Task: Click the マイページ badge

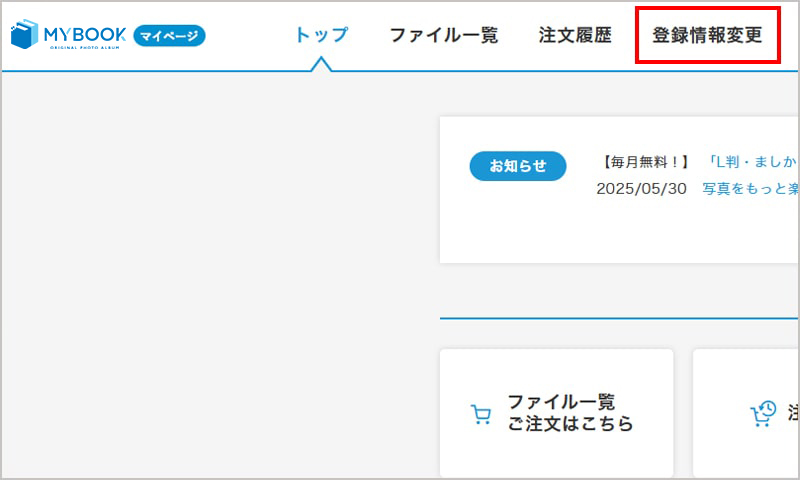Action: point(169,36)
